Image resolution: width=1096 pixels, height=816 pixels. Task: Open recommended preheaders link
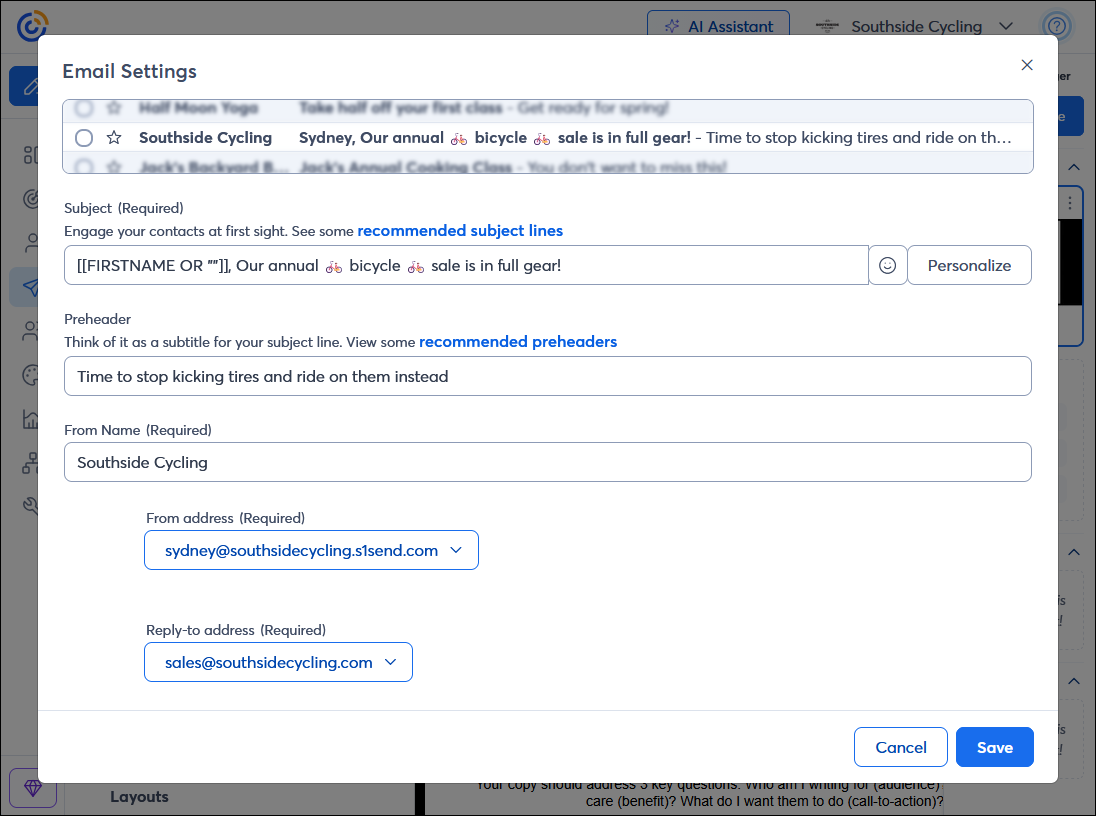click(x=518, y=342)
